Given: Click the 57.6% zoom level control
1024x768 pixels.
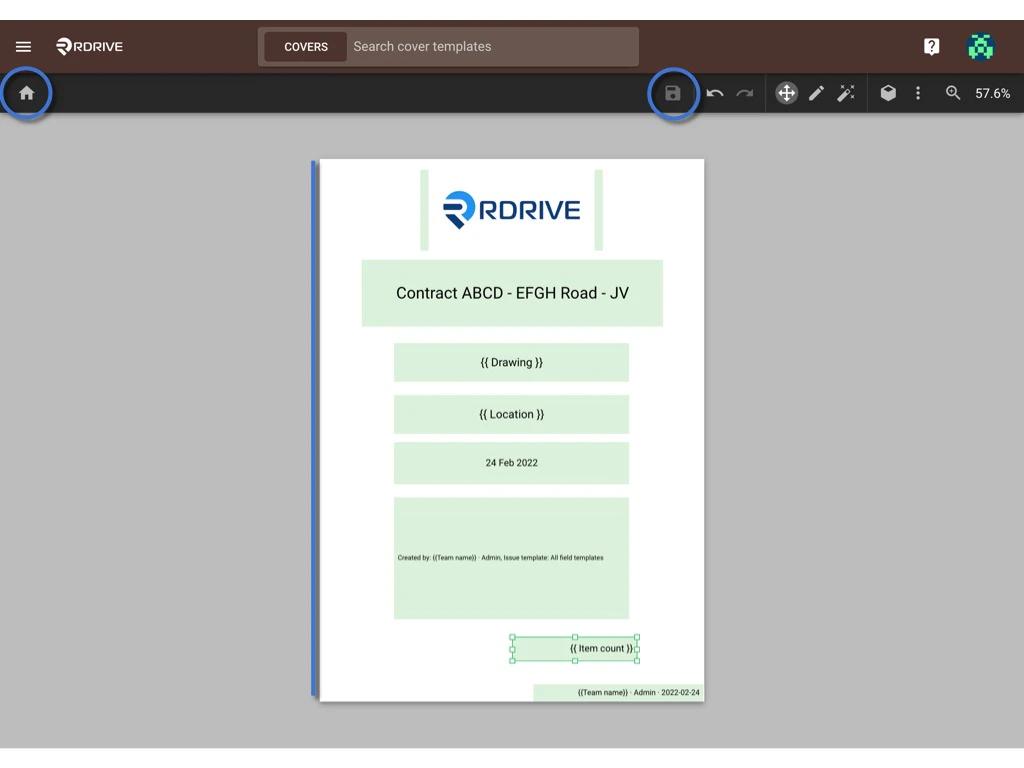Looking at the screenshot, I should [x=992, y=93].
